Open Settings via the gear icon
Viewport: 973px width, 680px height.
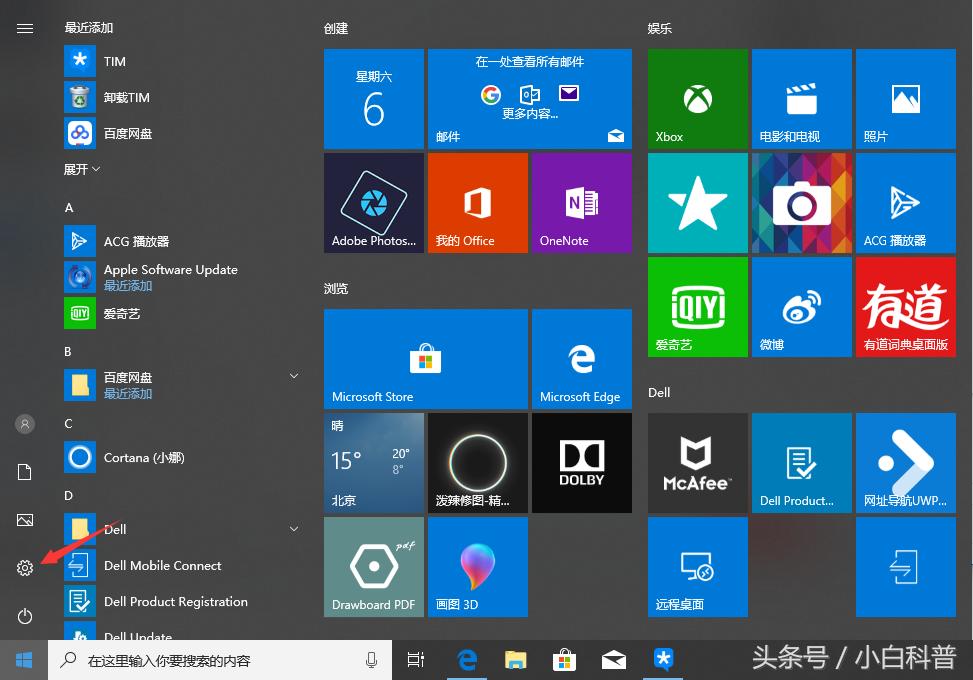pyautogui.click(x=25, y=568)
